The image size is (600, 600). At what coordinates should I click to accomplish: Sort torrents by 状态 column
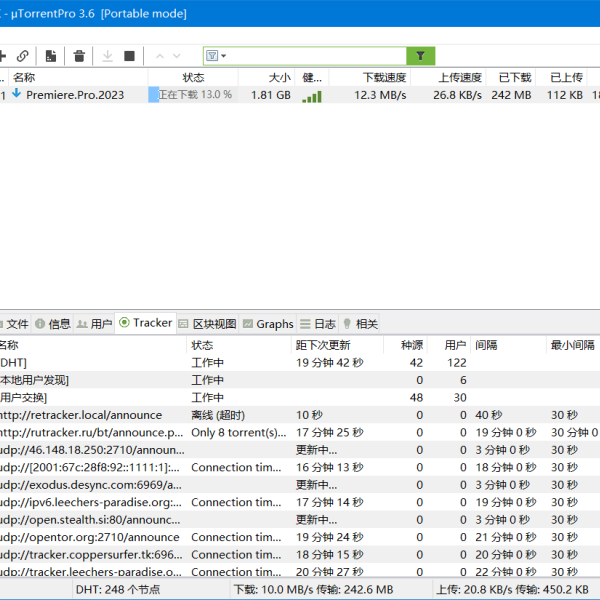[x=193, y=78]
